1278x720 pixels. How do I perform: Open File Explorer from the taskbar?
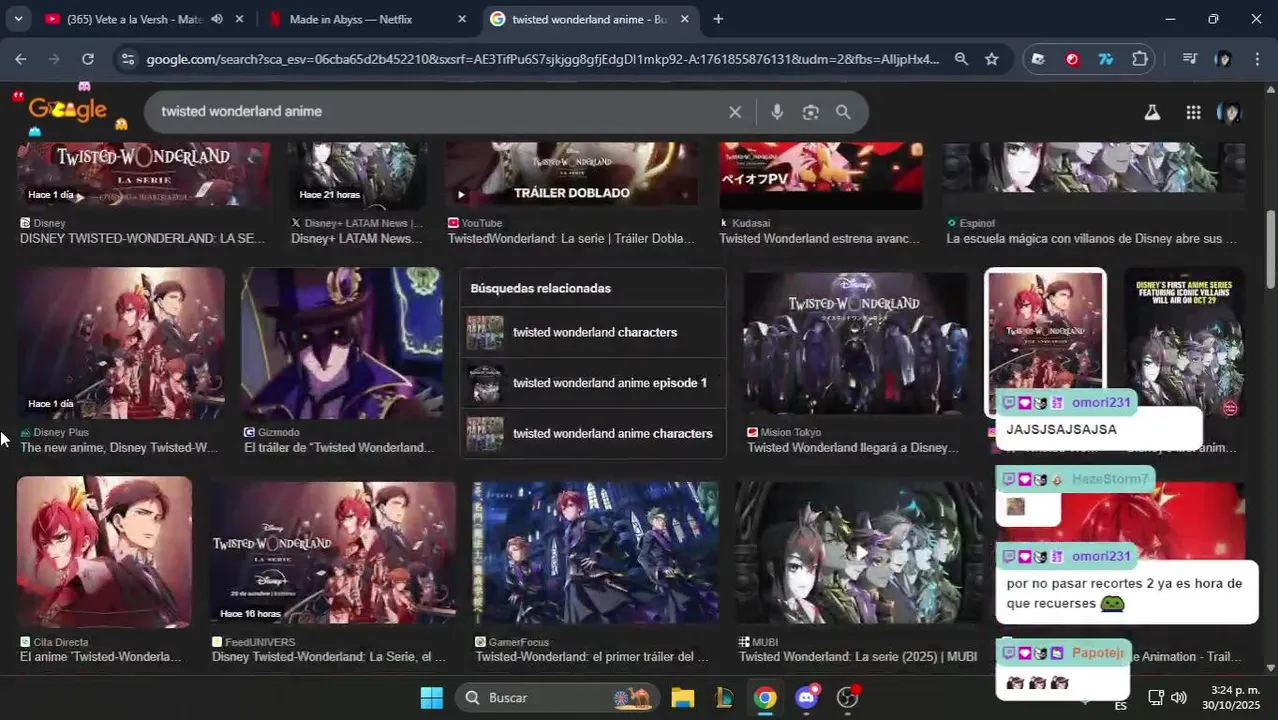(682, 697)
